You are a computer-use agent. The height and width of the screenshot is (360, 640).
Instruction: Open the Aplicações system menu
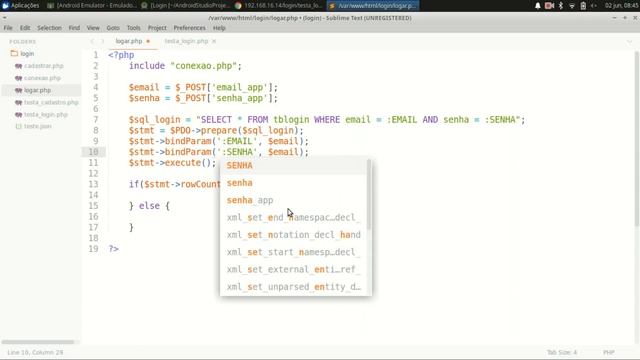coord(21,5)
